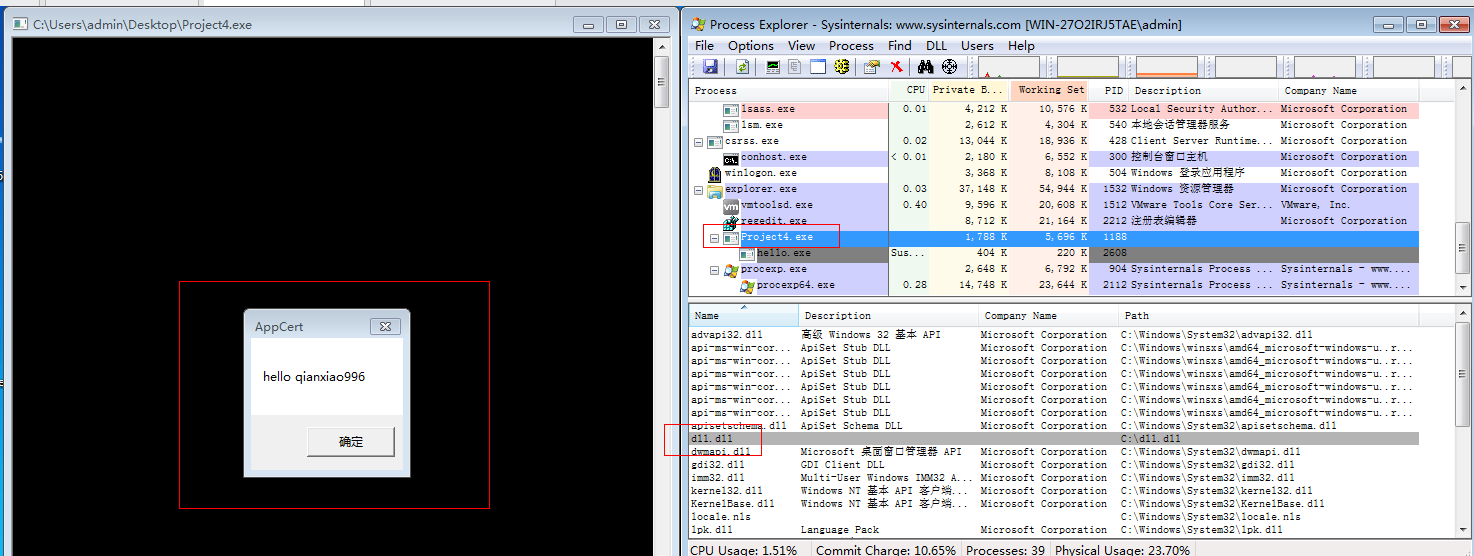
Task: Collapse the explorer.exe tree node
Action: (x=698, y=190)
